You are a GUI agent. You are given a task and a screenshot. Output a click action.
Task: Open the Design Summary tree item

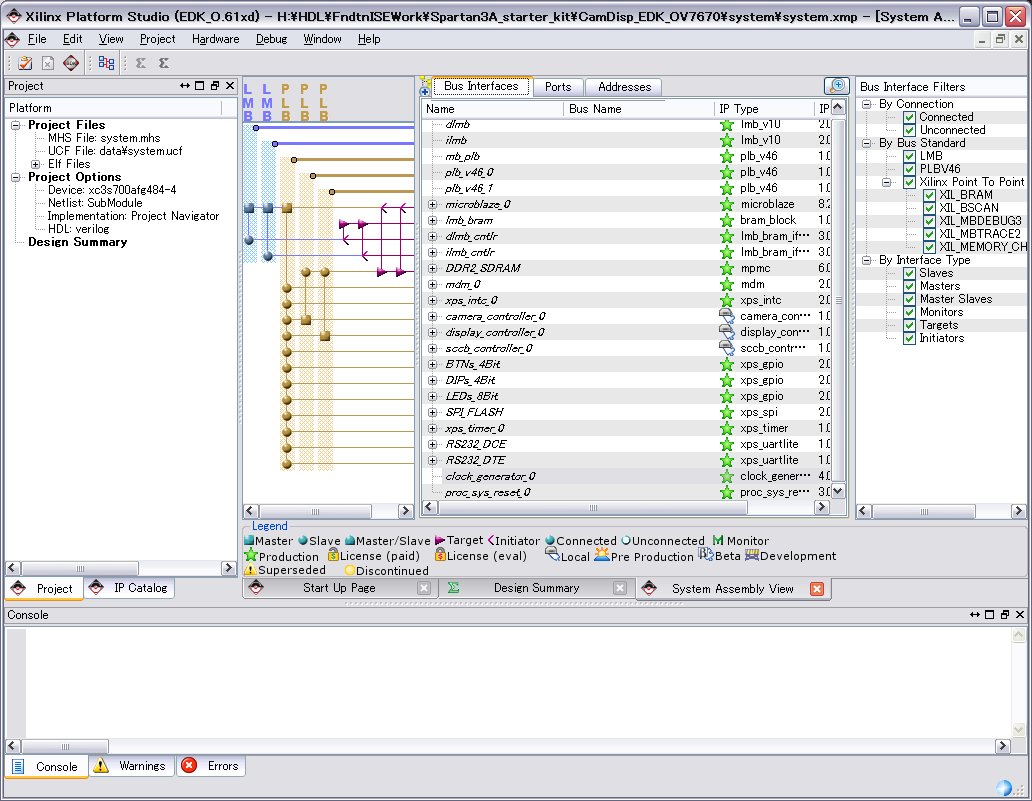(x=78, y=242)
